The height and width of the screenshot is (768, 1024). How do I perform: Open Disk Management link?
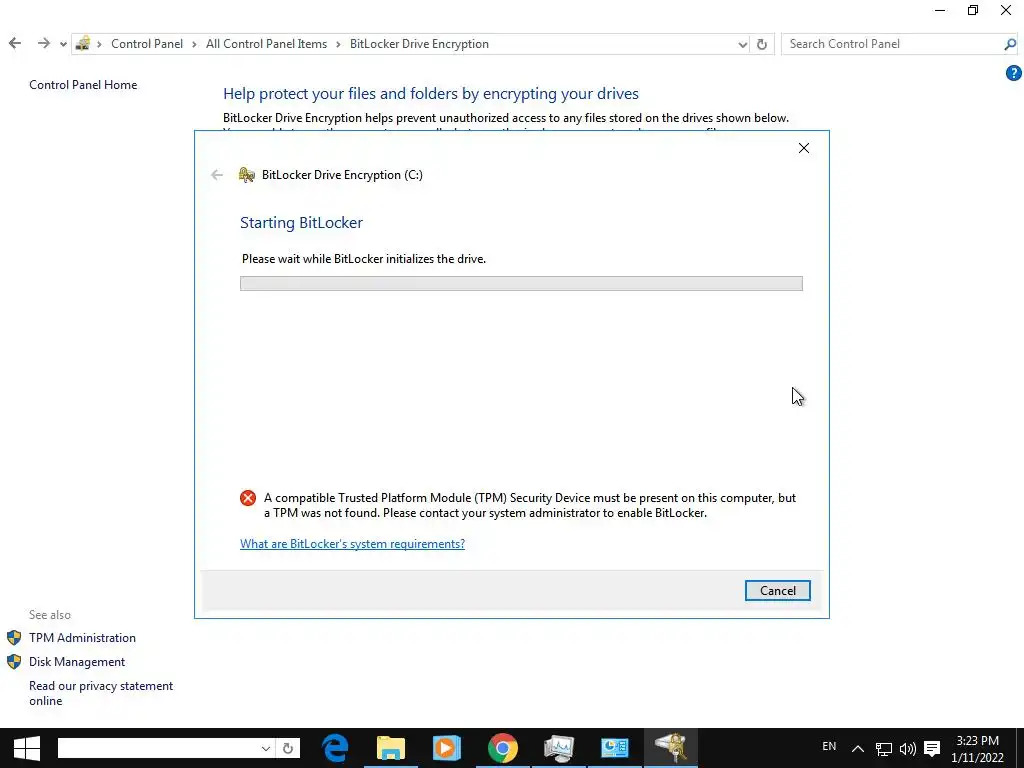pyautogui.click(x=76, y=662)
